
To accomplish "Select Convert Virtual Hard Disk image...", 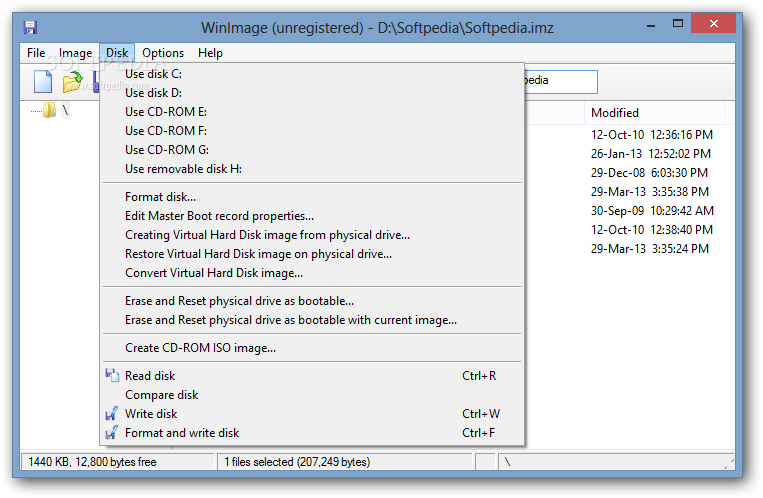I will (x=312, y=273).
